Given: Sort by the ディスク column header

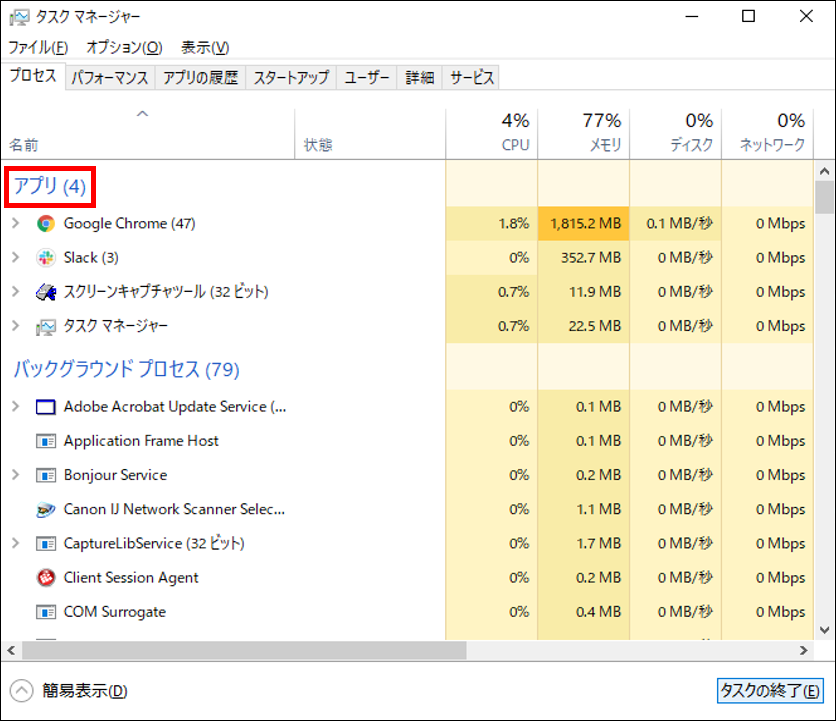Looking at the screenshot, I should click(676, 134).
